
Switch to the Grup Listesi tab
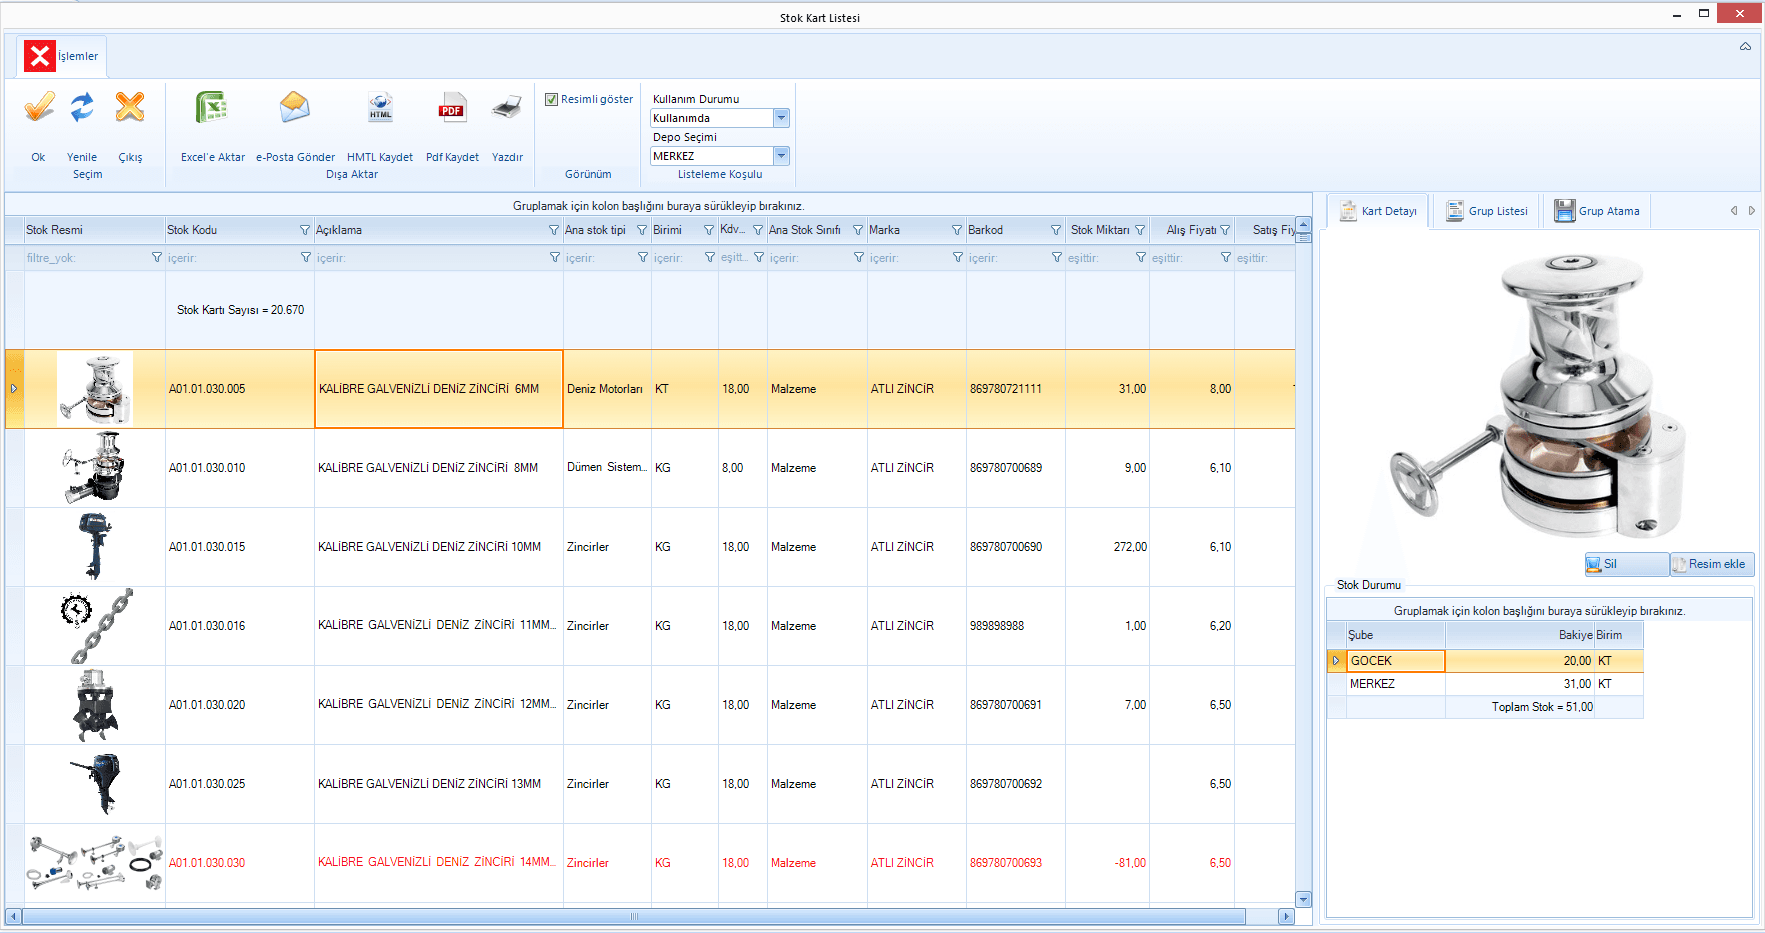1487,211
